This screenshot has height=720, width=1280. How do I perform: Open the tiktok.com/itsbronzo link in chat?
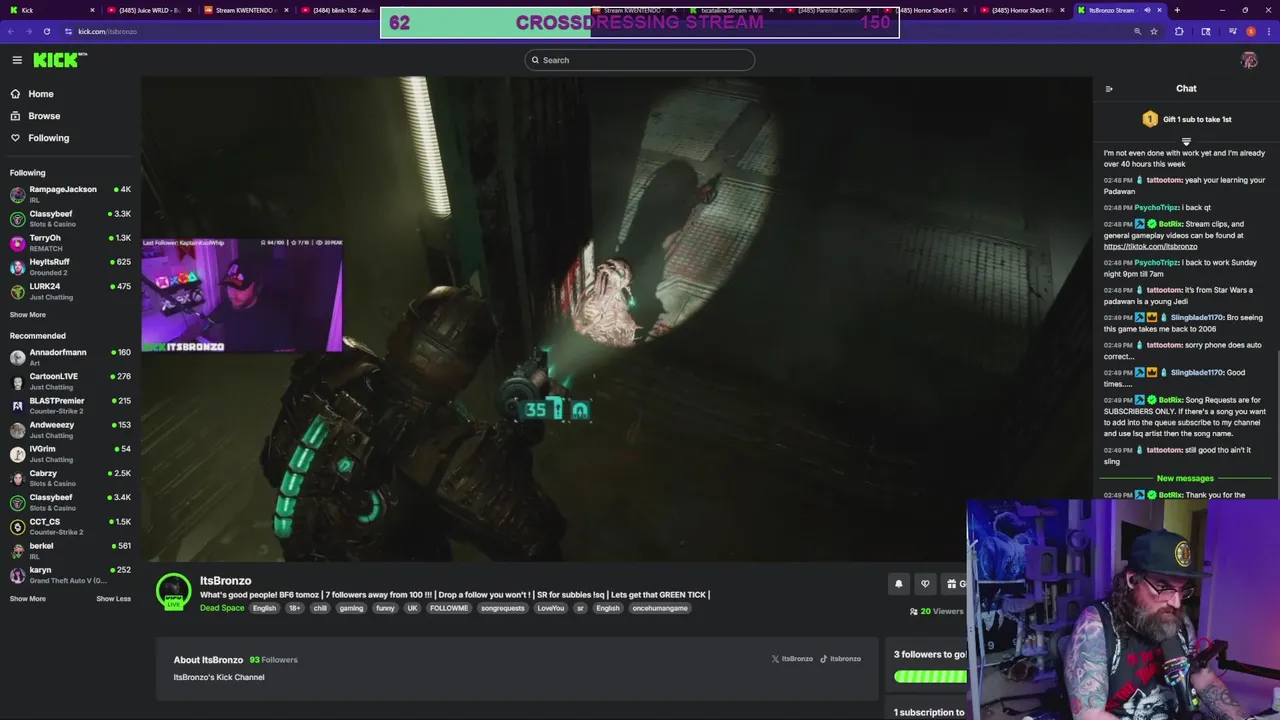(1150, 246)
